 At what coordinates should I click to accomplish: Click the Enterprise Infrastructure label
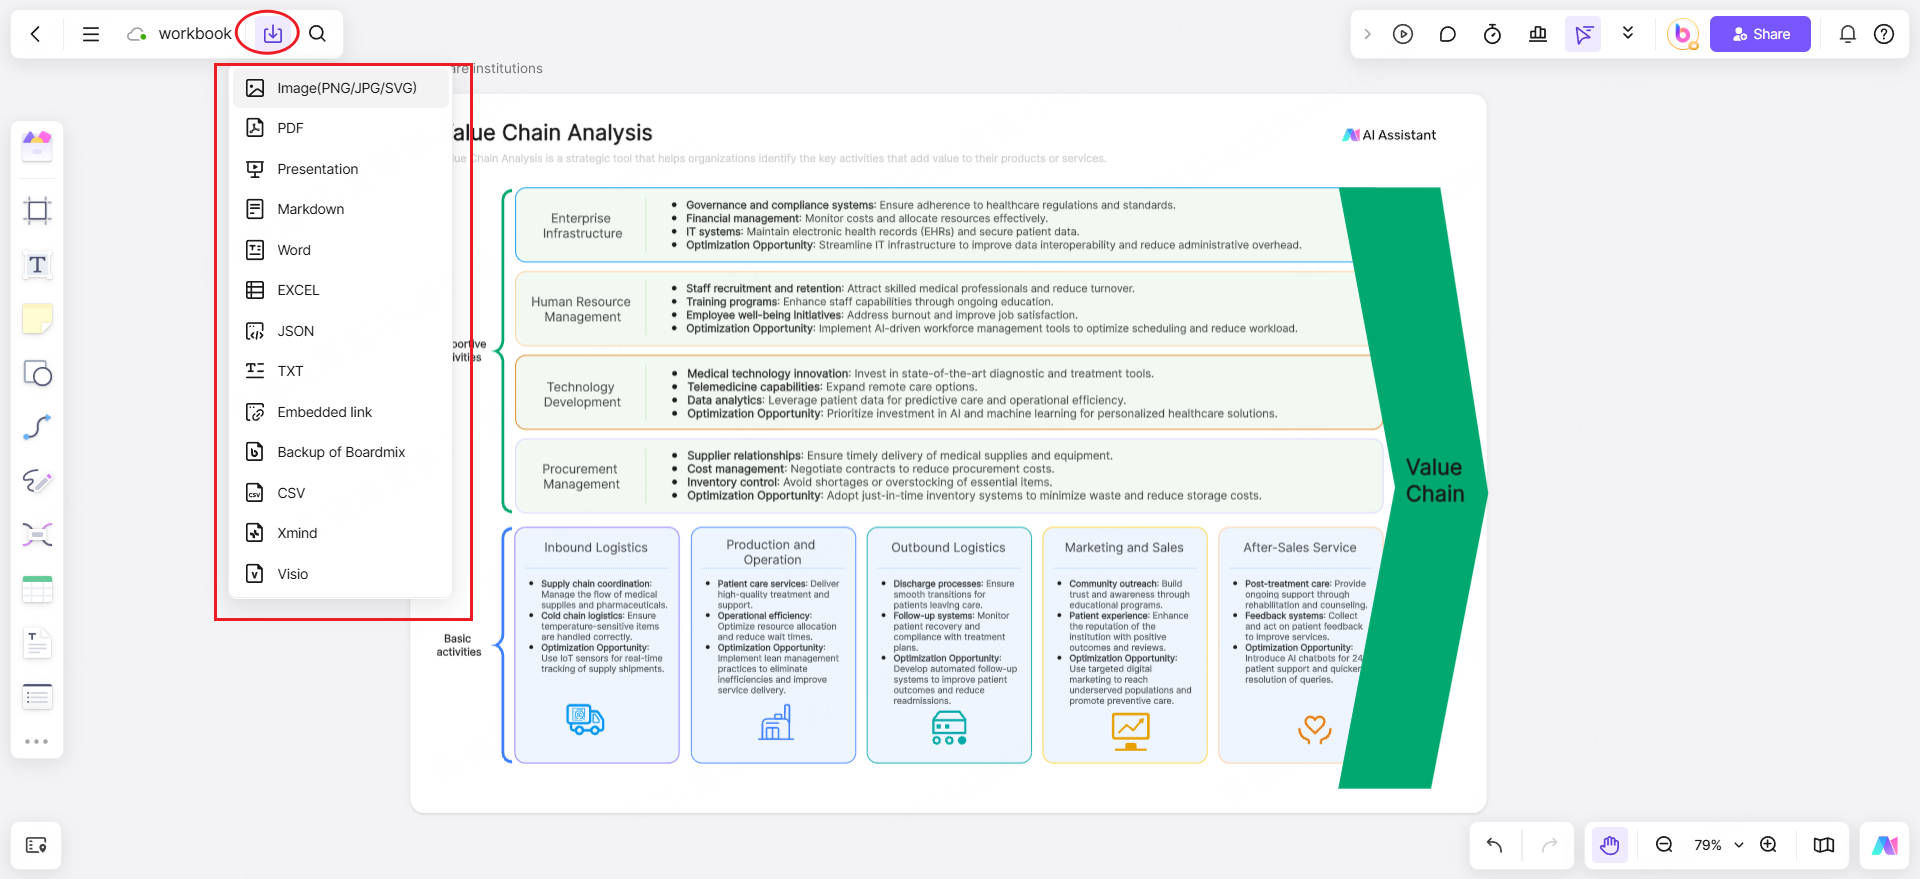click(x=582, y=226)
